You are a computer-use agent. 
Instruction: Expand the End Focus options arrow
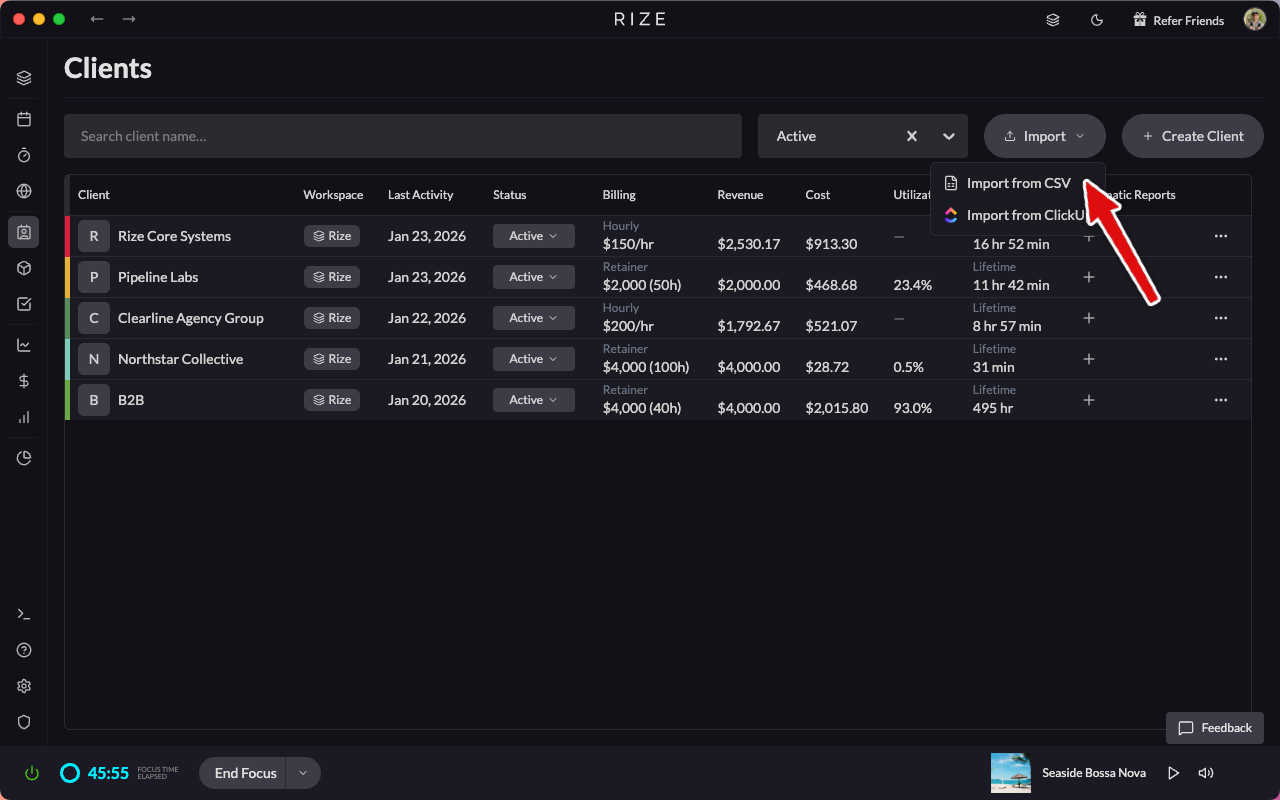[x=303, y=773]
